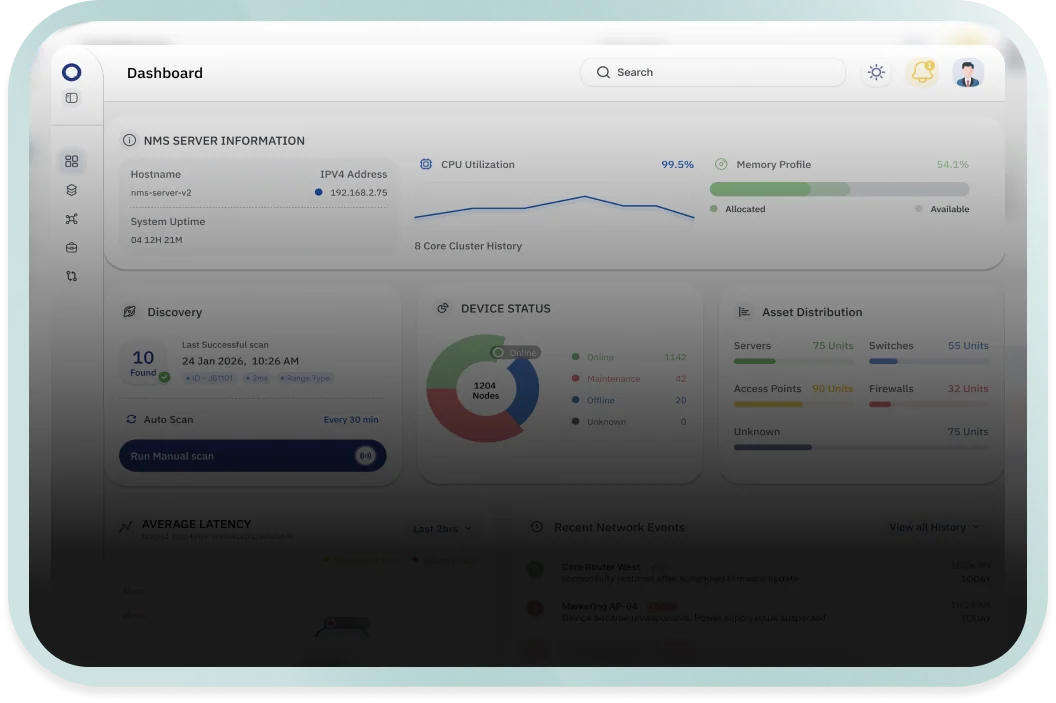Viewport: 1056px width, 703px height.
Task: Open the user profile avatar
Action: 968,73
